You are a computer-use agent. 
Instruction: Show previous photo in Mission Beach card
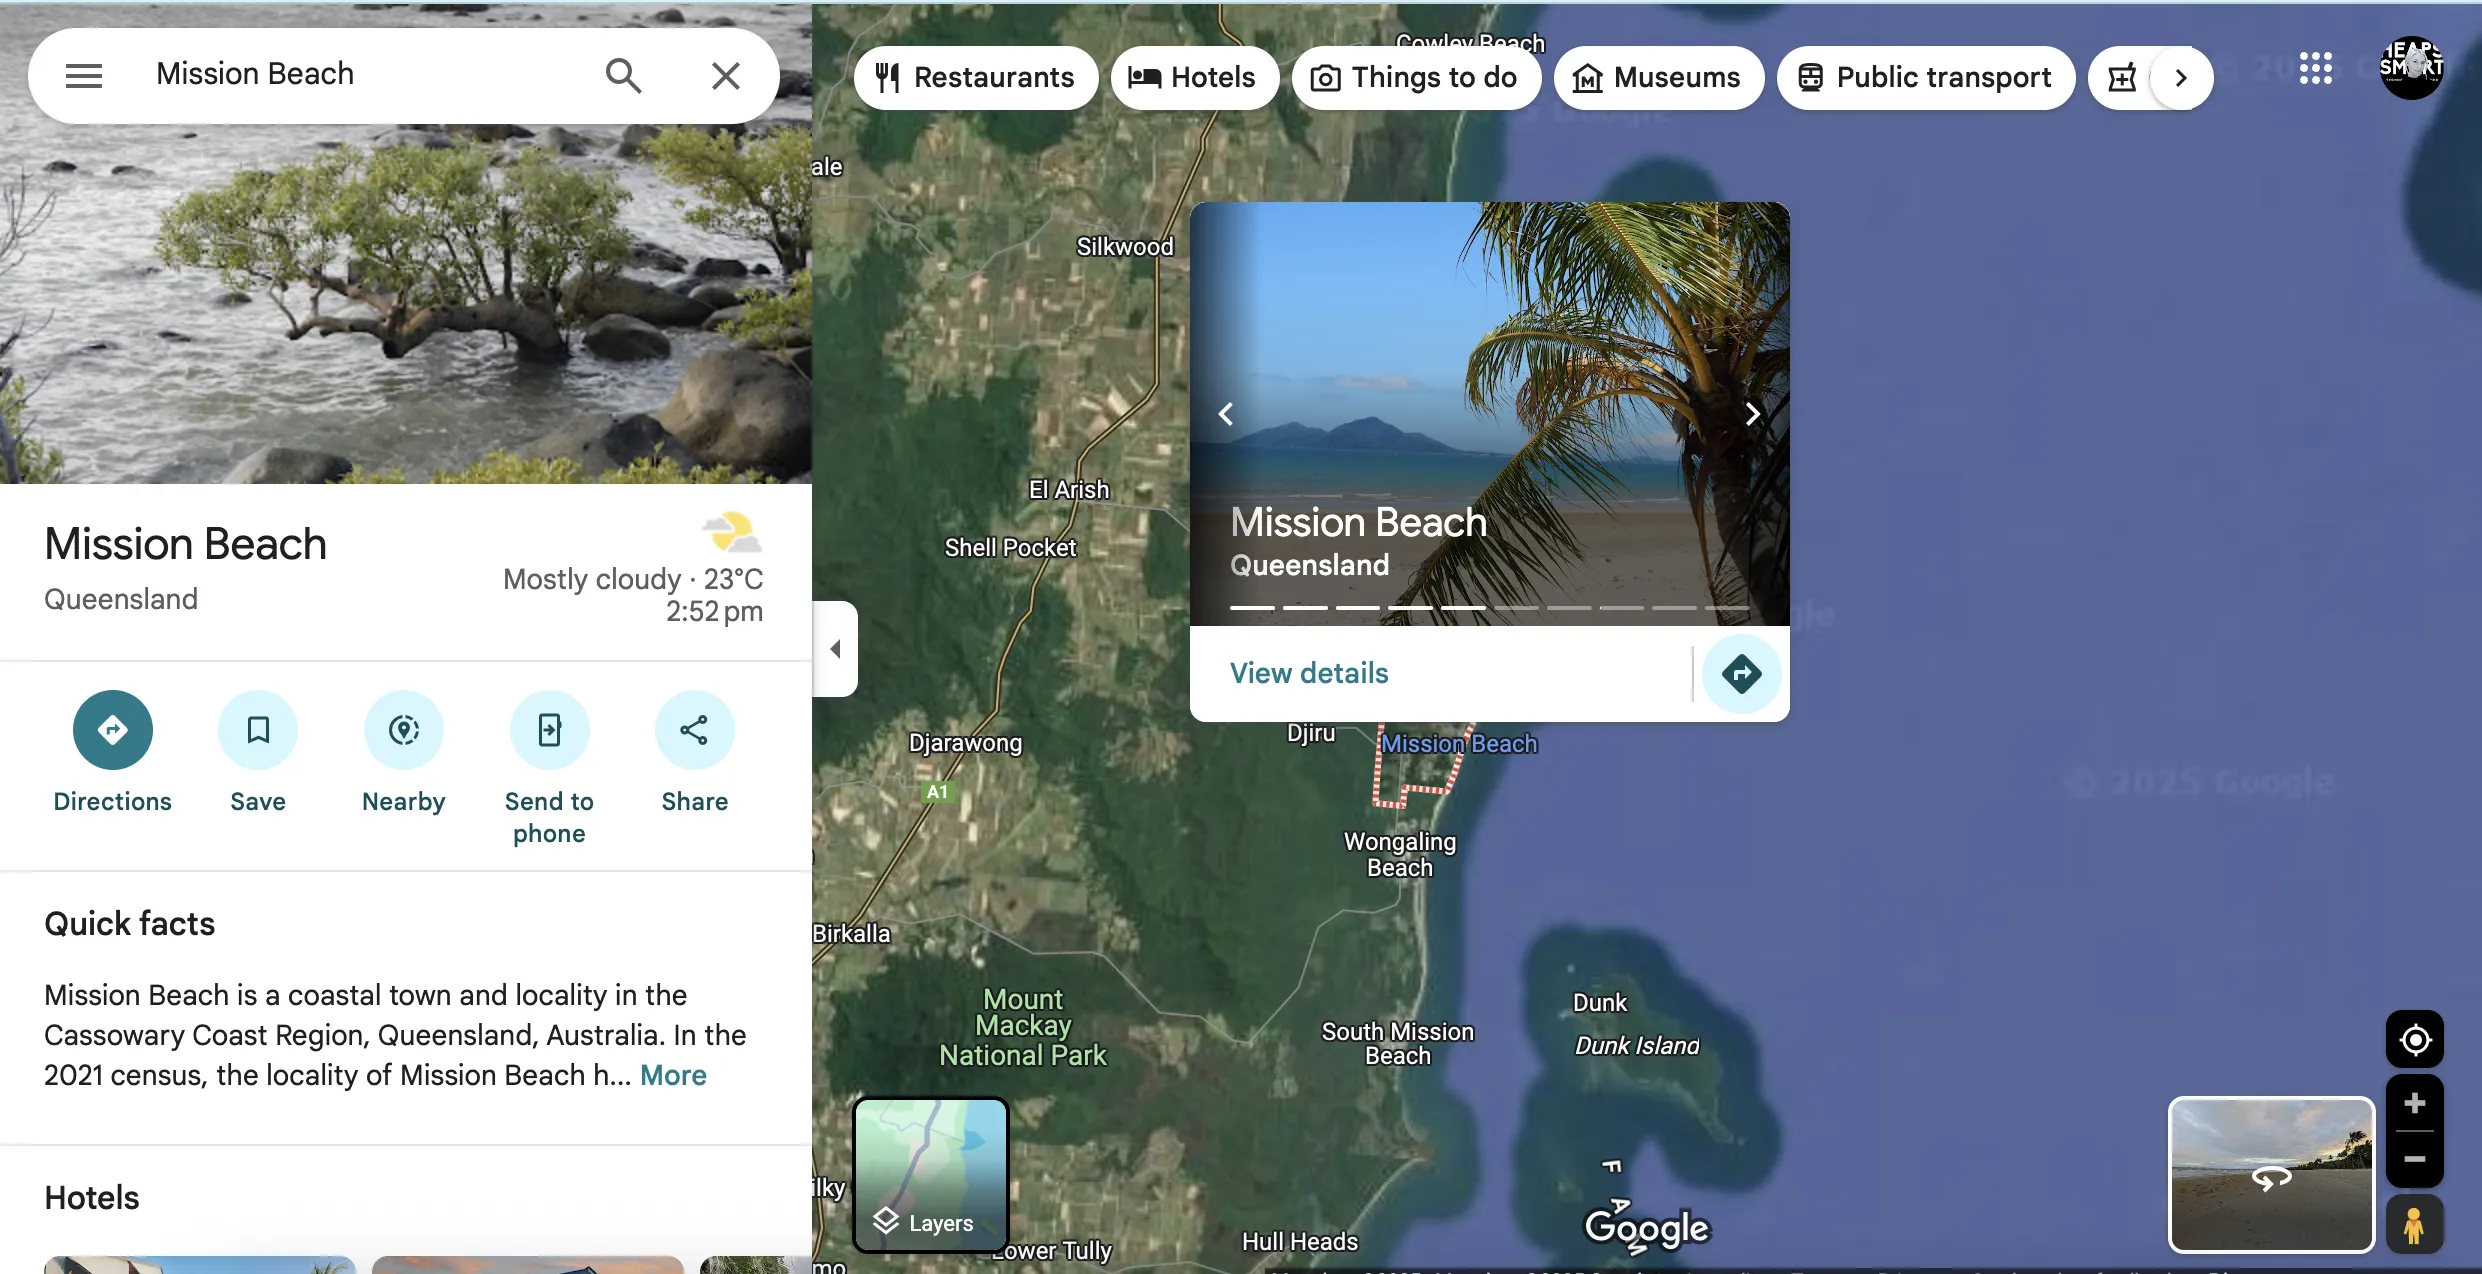coord(1226,414)
